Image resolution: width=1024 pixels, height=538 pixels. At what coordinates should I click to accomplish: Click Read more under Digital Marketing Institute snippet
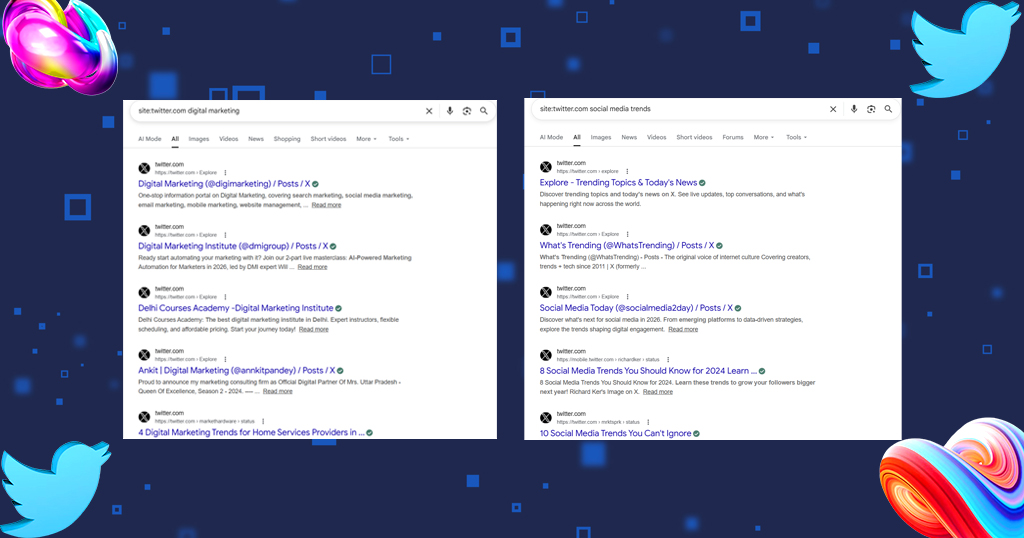tap(312, 267)
